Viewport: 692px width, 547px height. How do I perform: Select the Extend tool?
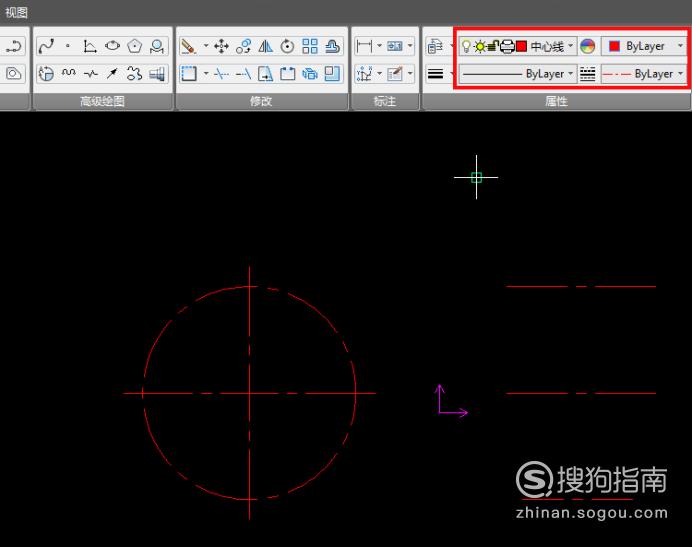[243, 73]
